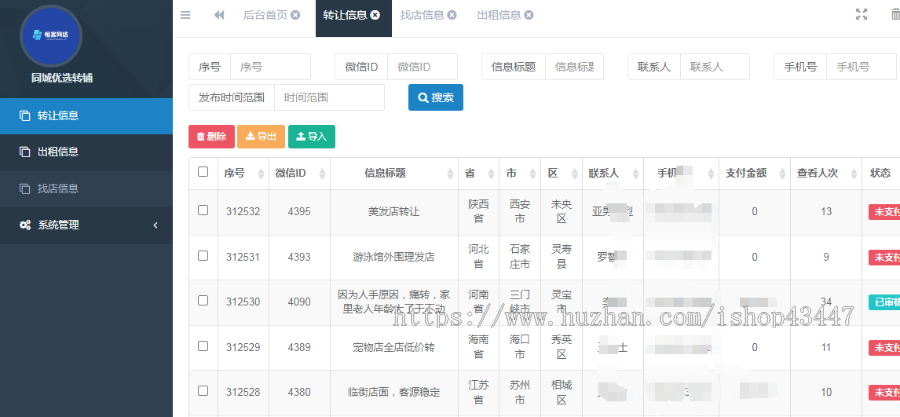Screen dimensions: 900x417
Task: Click the 苏州市 city cell
Action: (519, 392)
